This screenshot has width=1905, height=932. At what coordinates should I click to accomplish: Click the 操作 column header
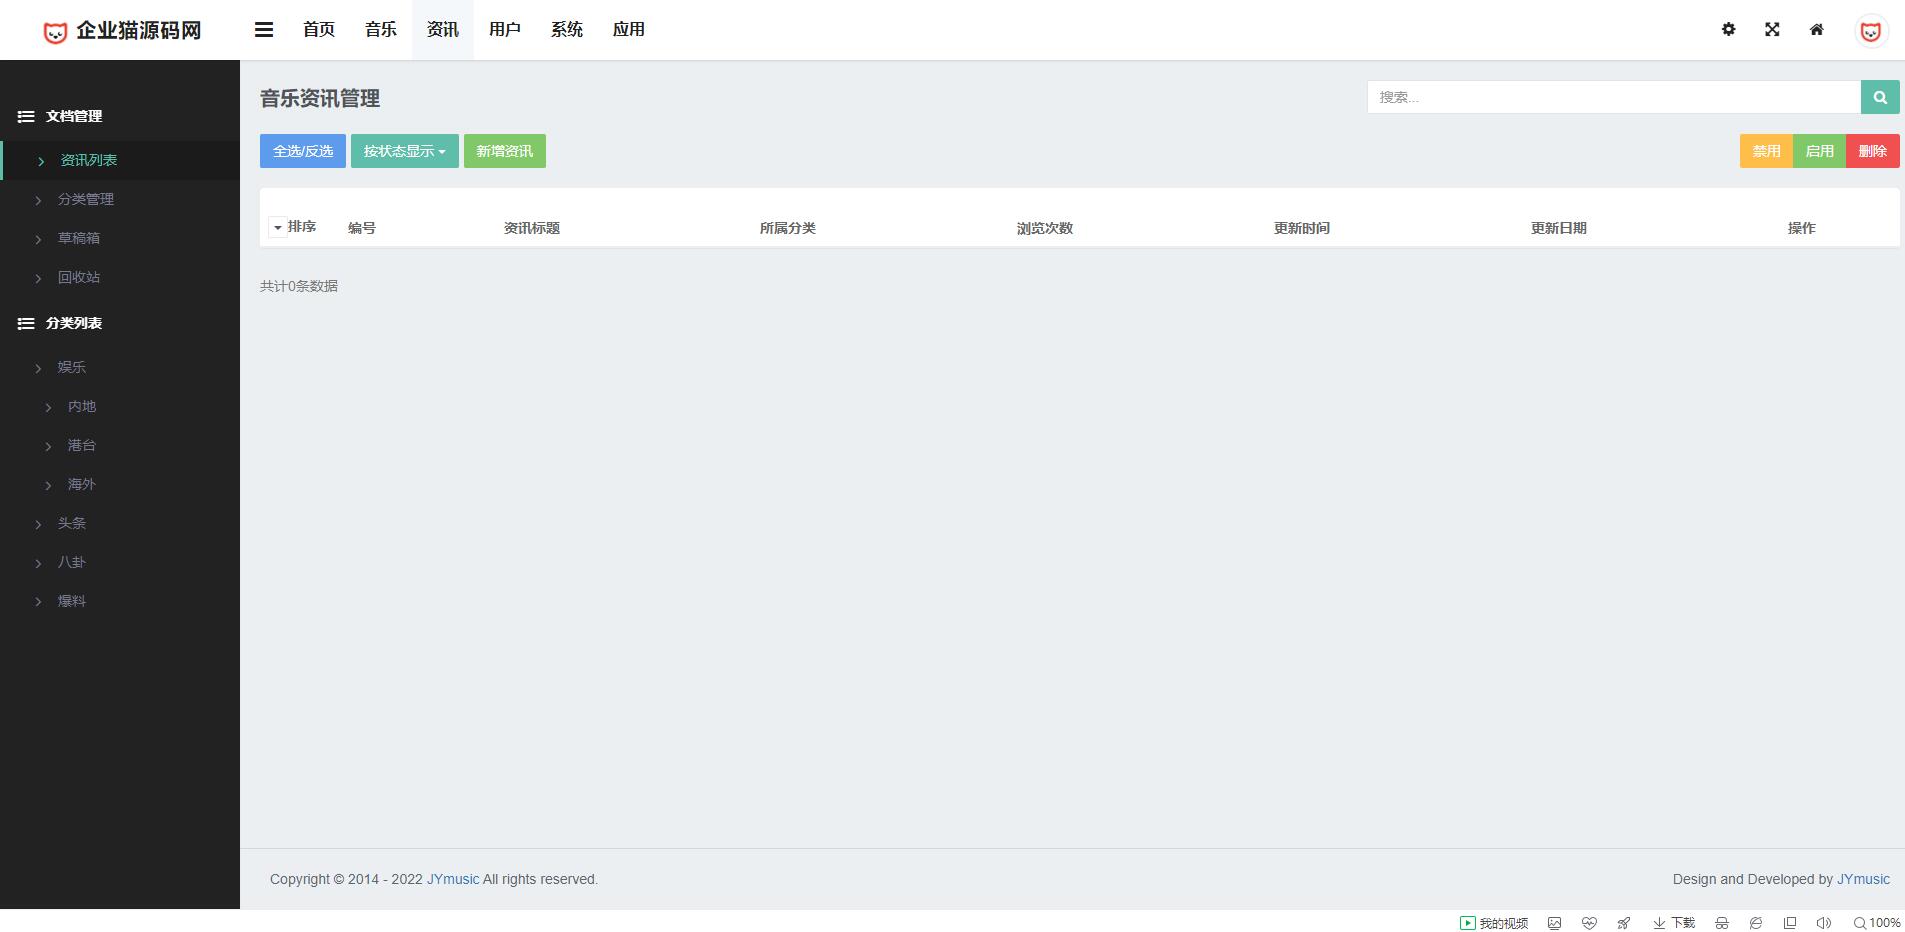(1802, 228)
